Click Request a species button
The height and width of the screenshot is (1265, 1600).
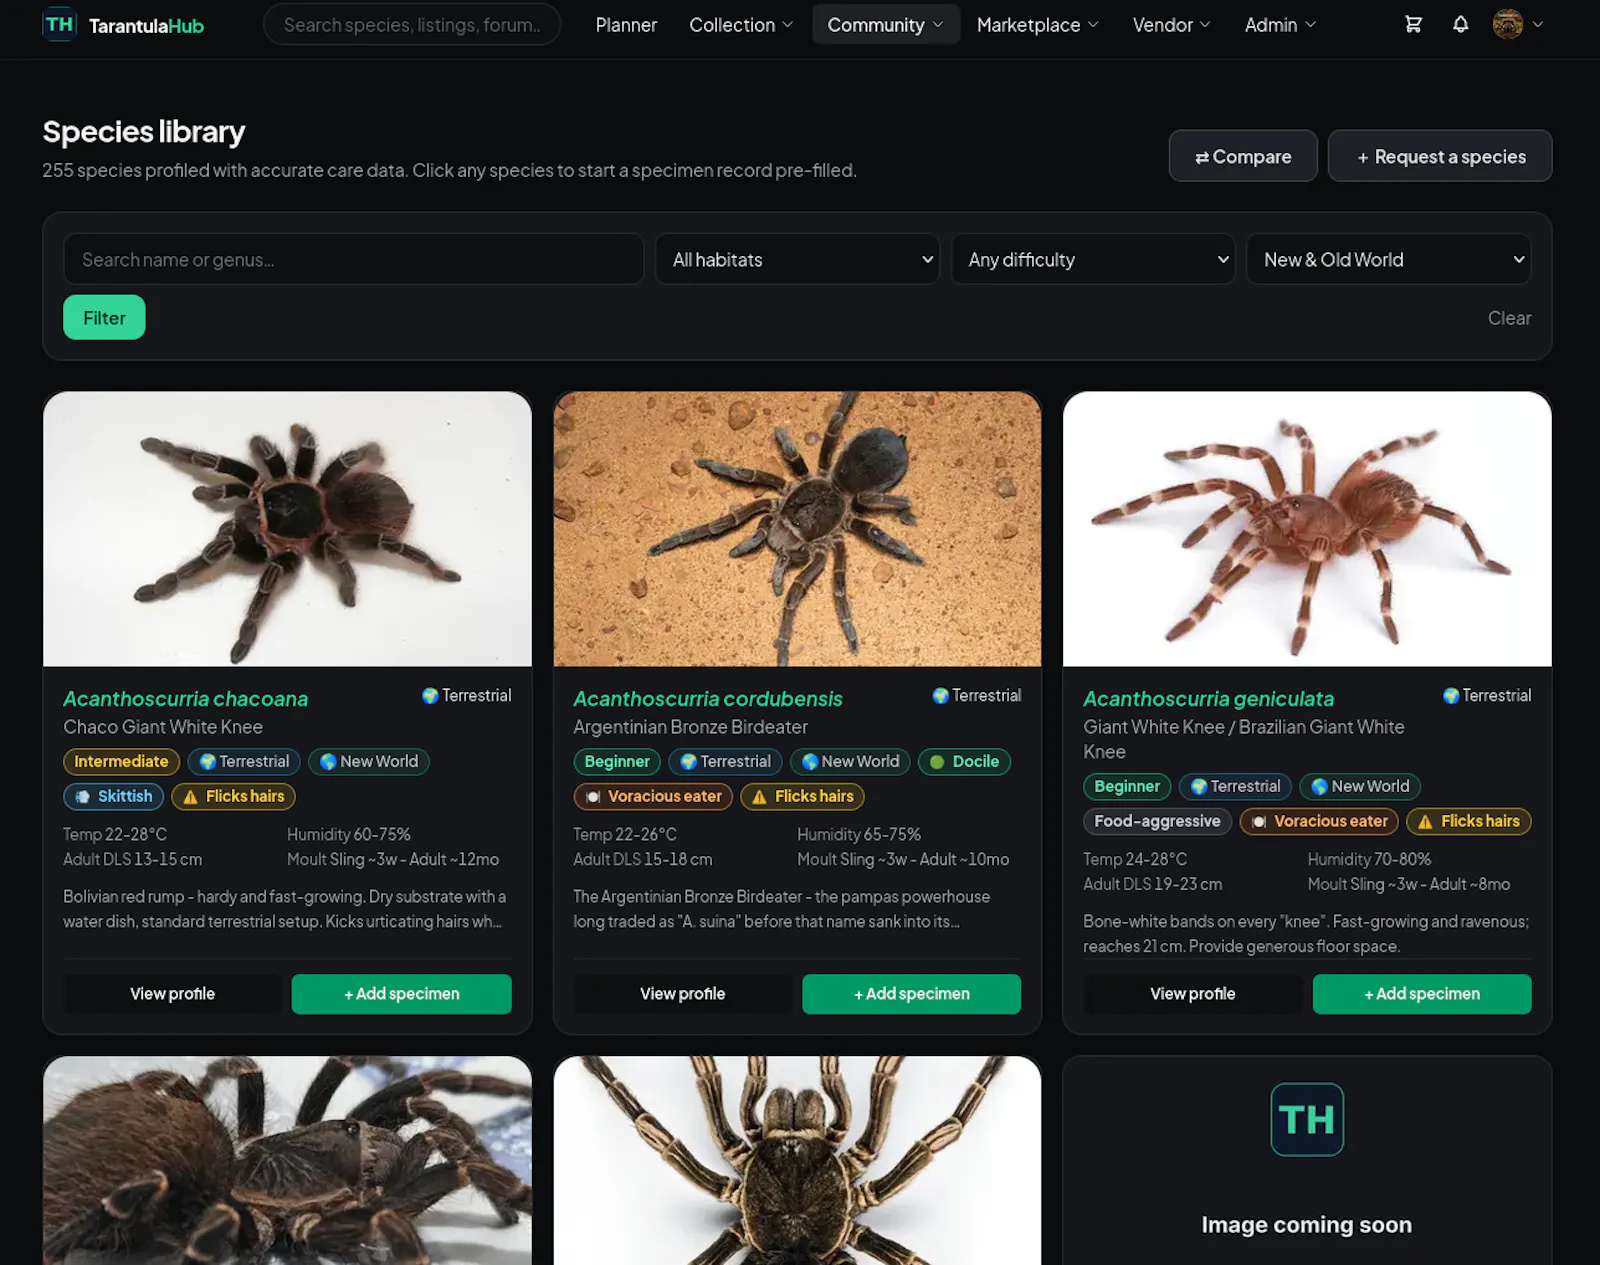tap(1440, 156)
